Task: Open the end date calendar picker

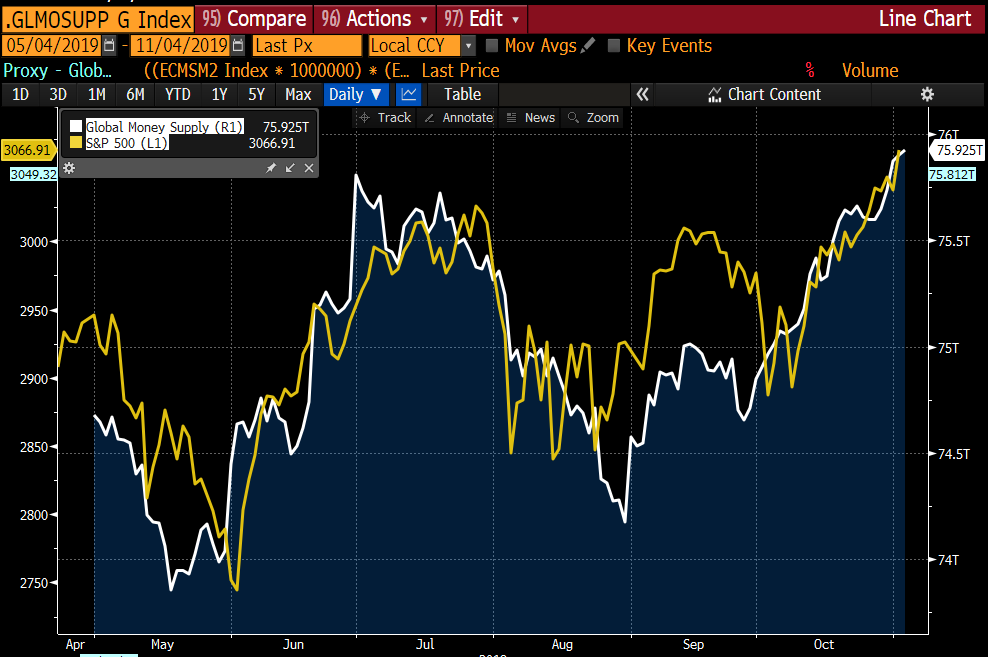Action: 237,46
